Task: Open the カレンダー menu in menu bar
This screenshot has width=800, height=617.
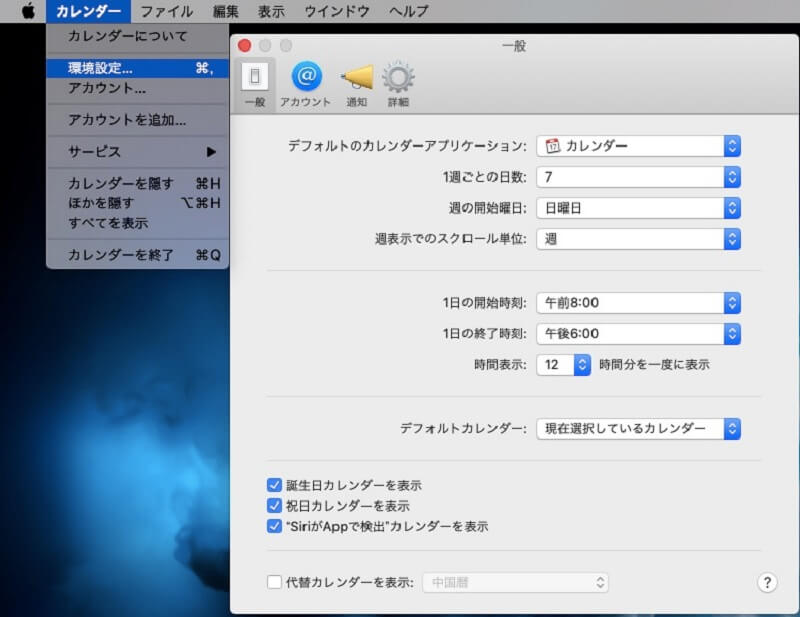Action: pyautogui.click(x=88, y=11)
